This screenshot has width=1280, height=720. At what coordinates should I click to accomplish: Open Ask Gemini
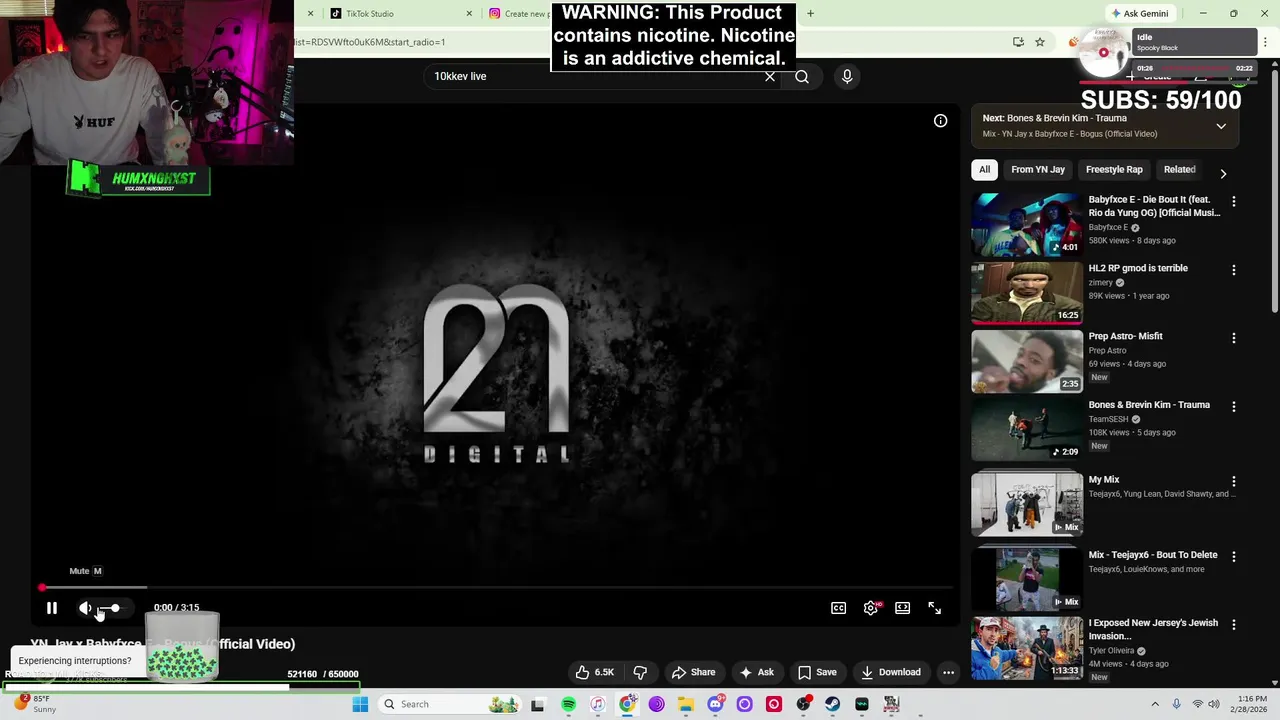coord(1140,14)
